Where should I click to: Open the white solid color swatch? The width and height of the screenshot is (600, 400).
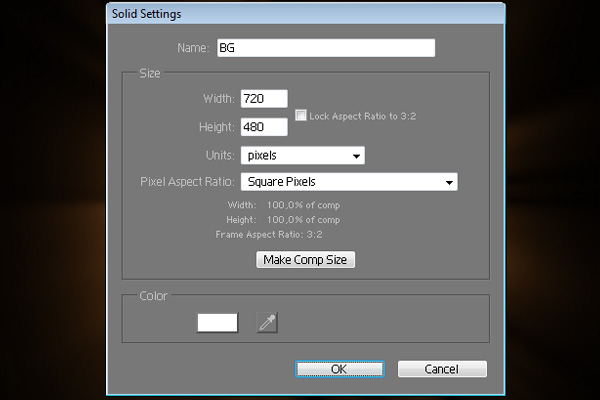click(217, 323)
